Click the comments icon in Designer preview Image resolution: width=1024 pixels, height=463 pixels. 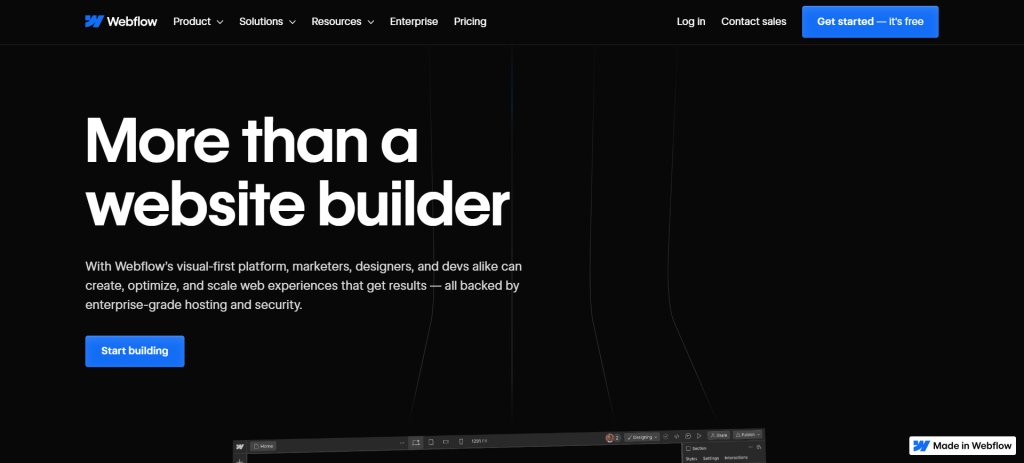(x=688, y=436)
